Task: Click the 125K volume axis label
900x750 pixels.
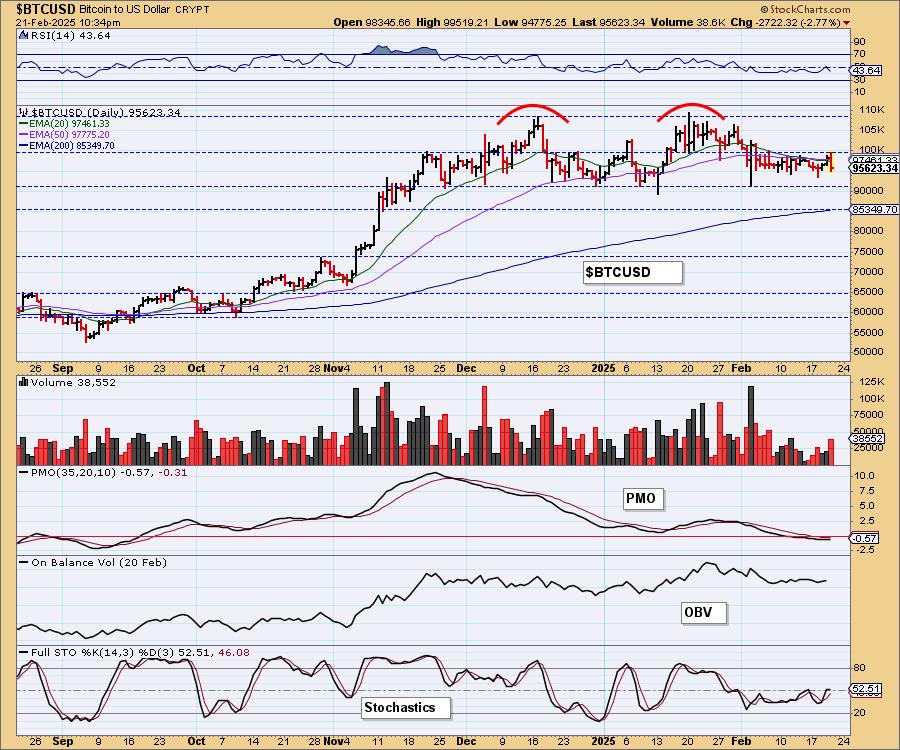Action: (871, 382)
